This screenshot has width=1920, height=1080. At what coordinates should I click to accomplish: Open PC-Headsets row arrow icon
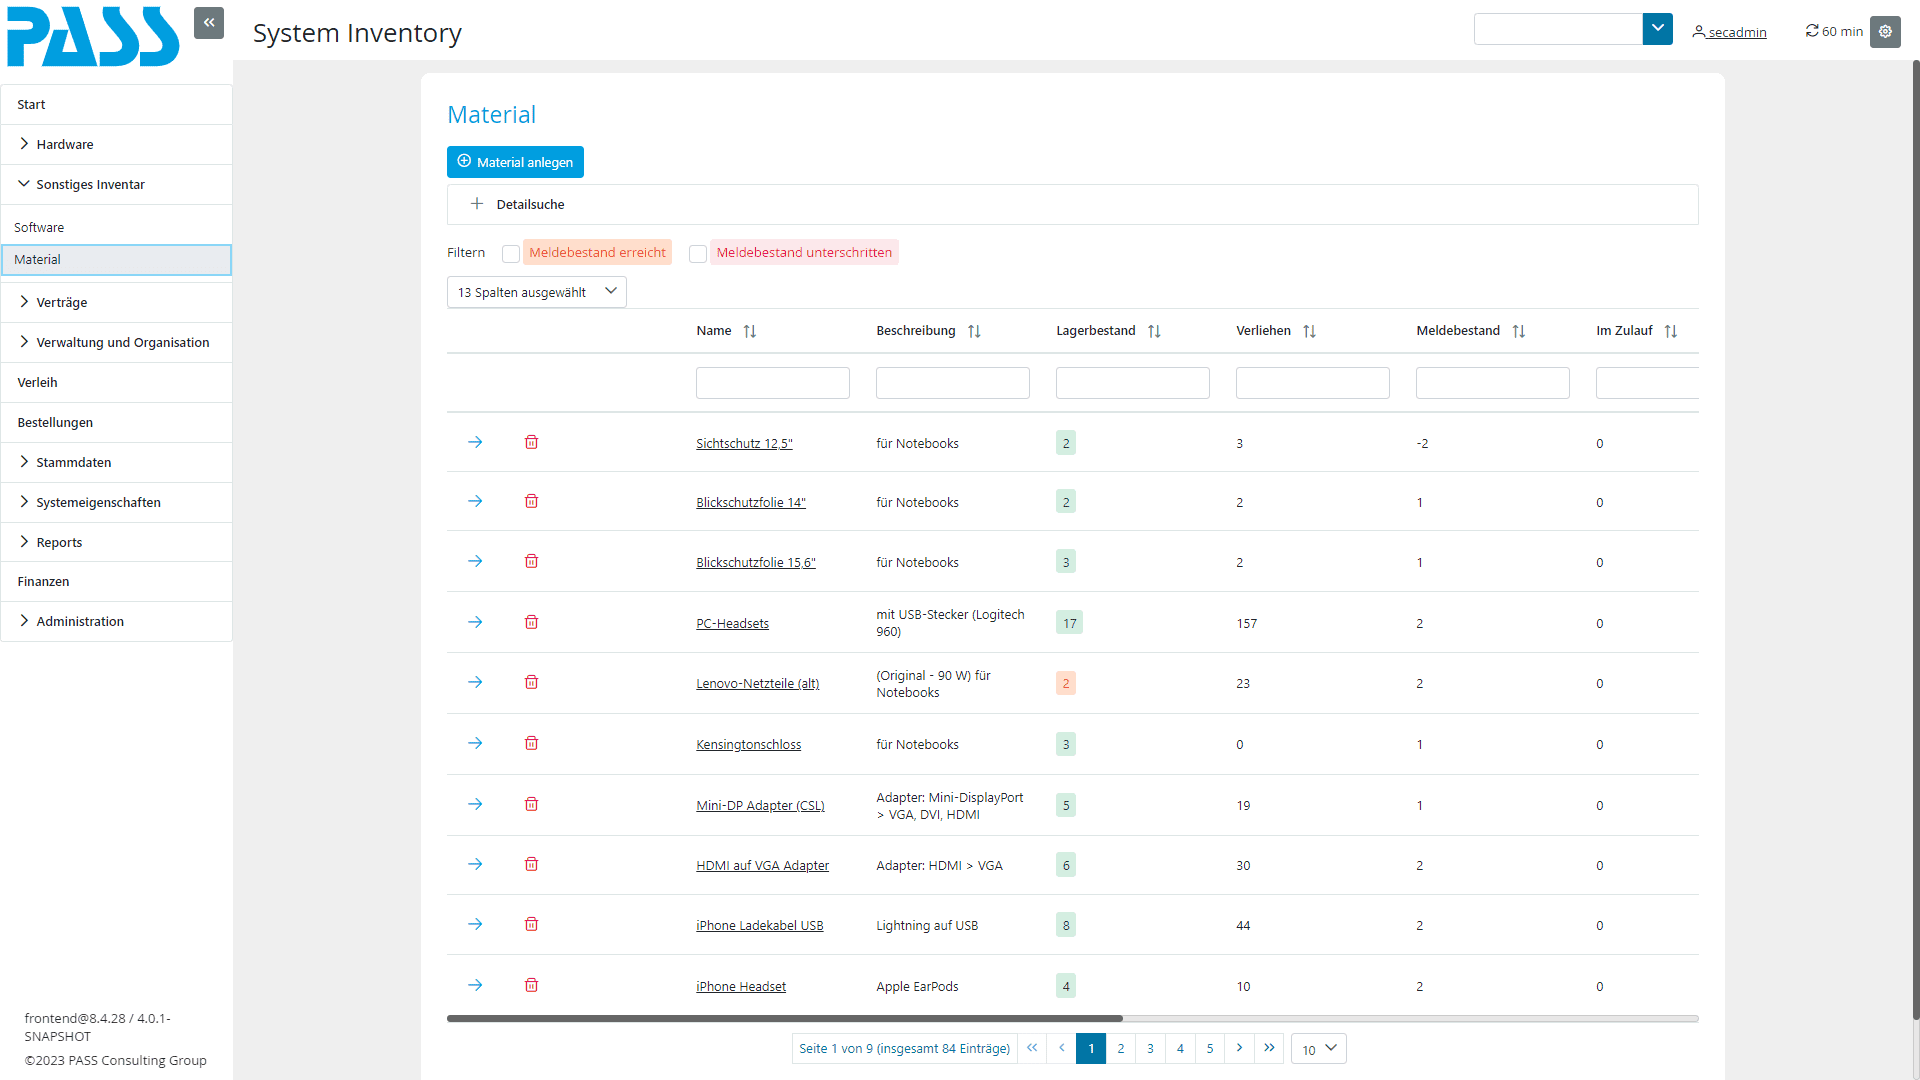click(x=475, y=622)
